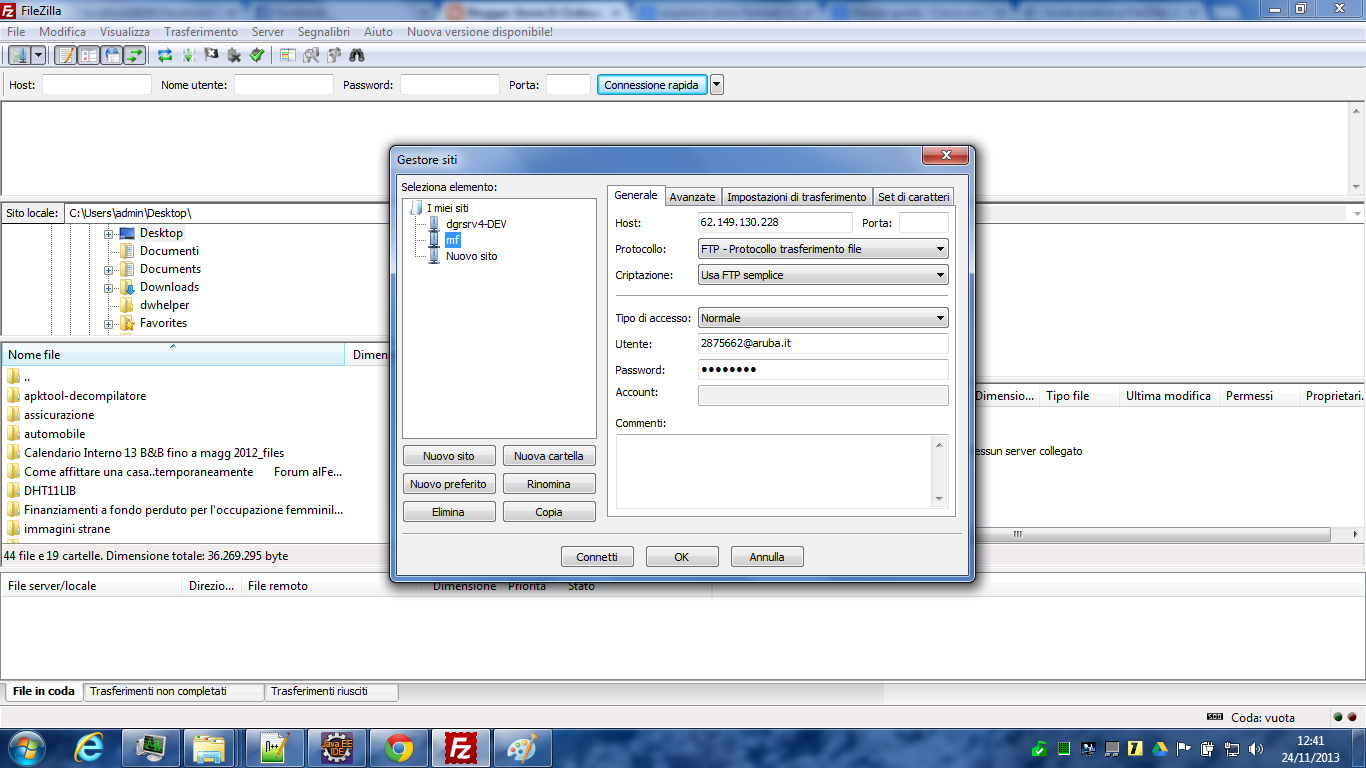
Task: Click the message log vertical scrollbar
Action: (x=1357, y=149)
